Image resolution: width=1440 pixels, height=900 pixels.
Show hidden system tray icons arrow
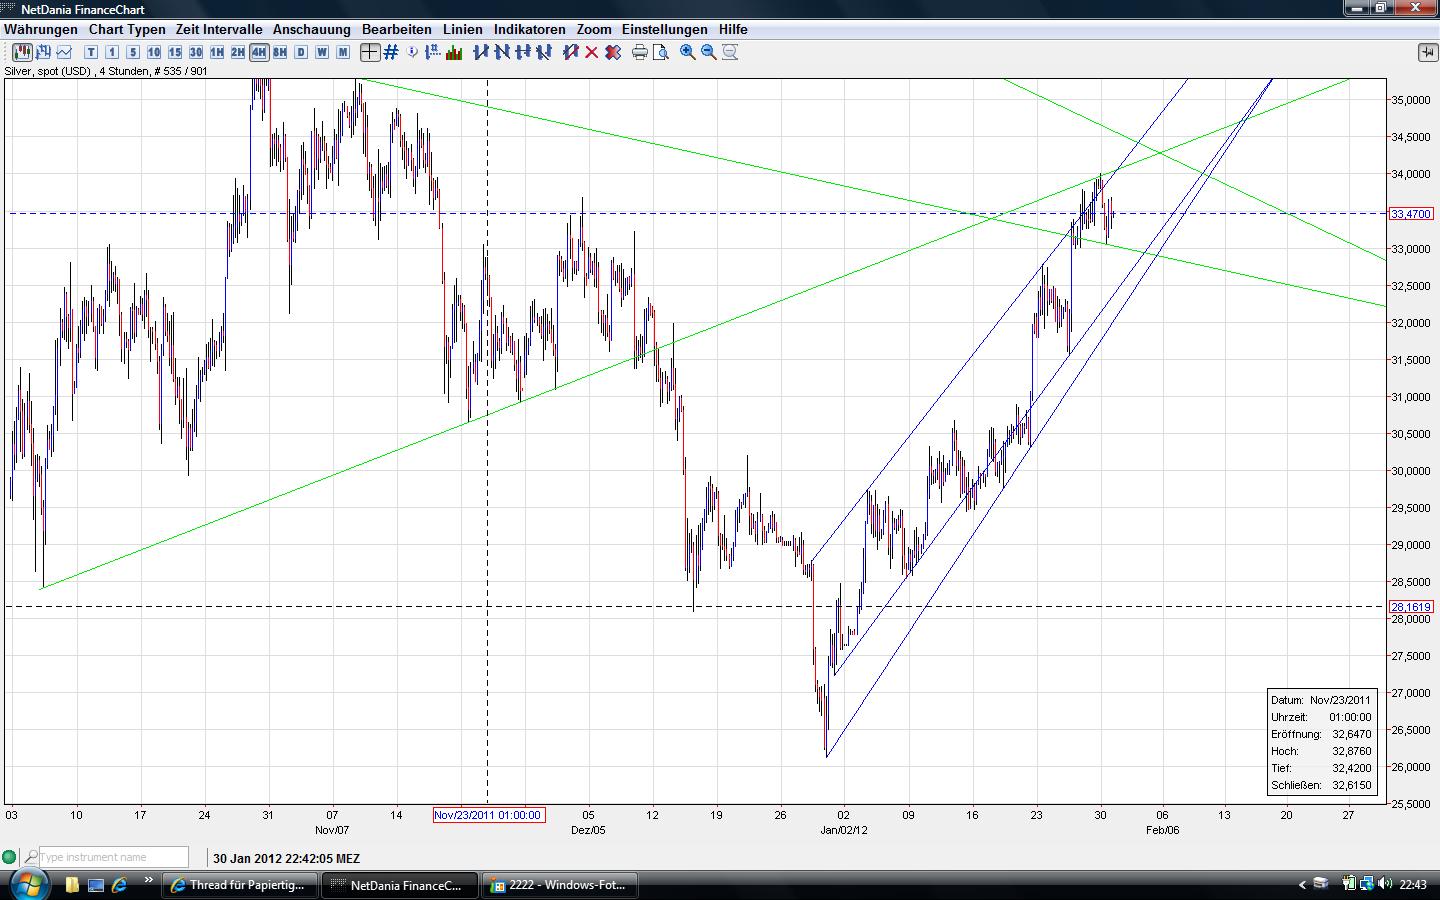point(1302,885)
